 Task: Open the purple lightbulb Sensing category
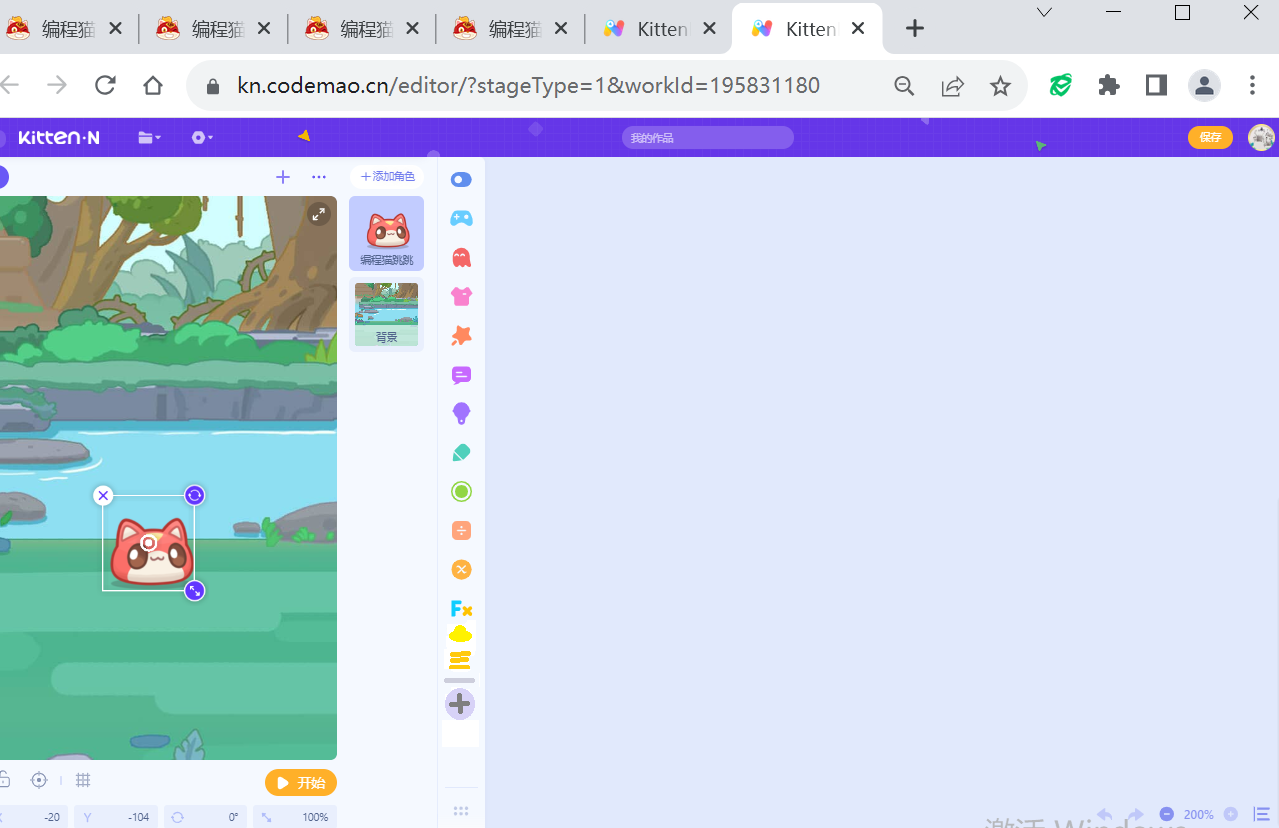point(461,414)
